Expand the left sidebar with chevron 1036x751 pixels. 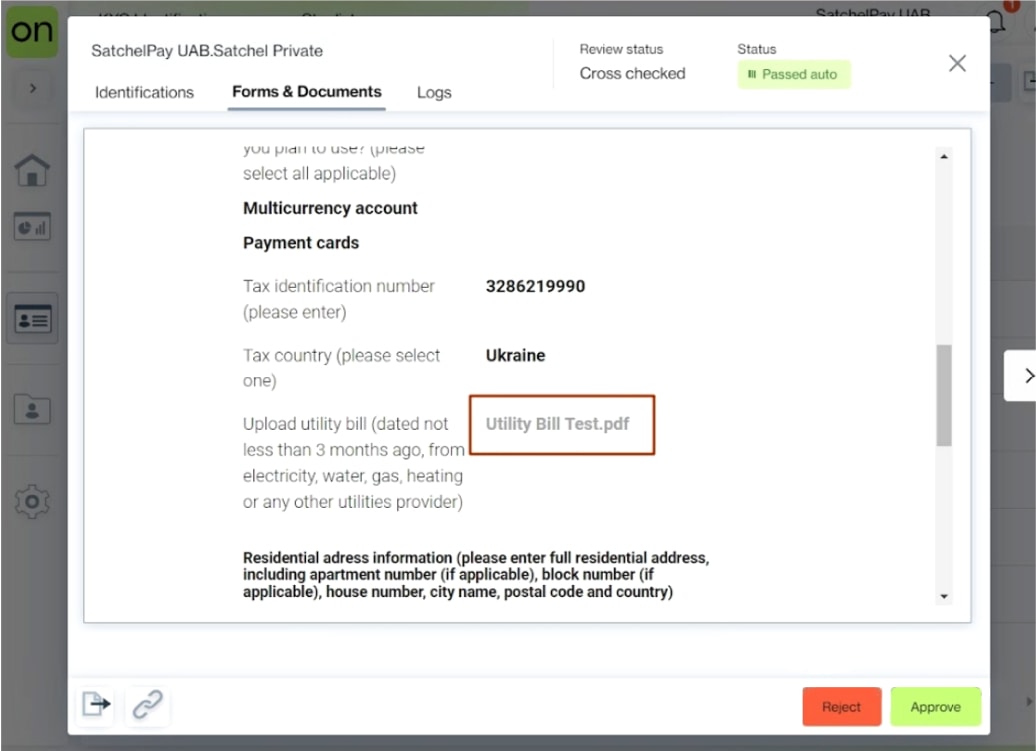(x=32, y=89)
